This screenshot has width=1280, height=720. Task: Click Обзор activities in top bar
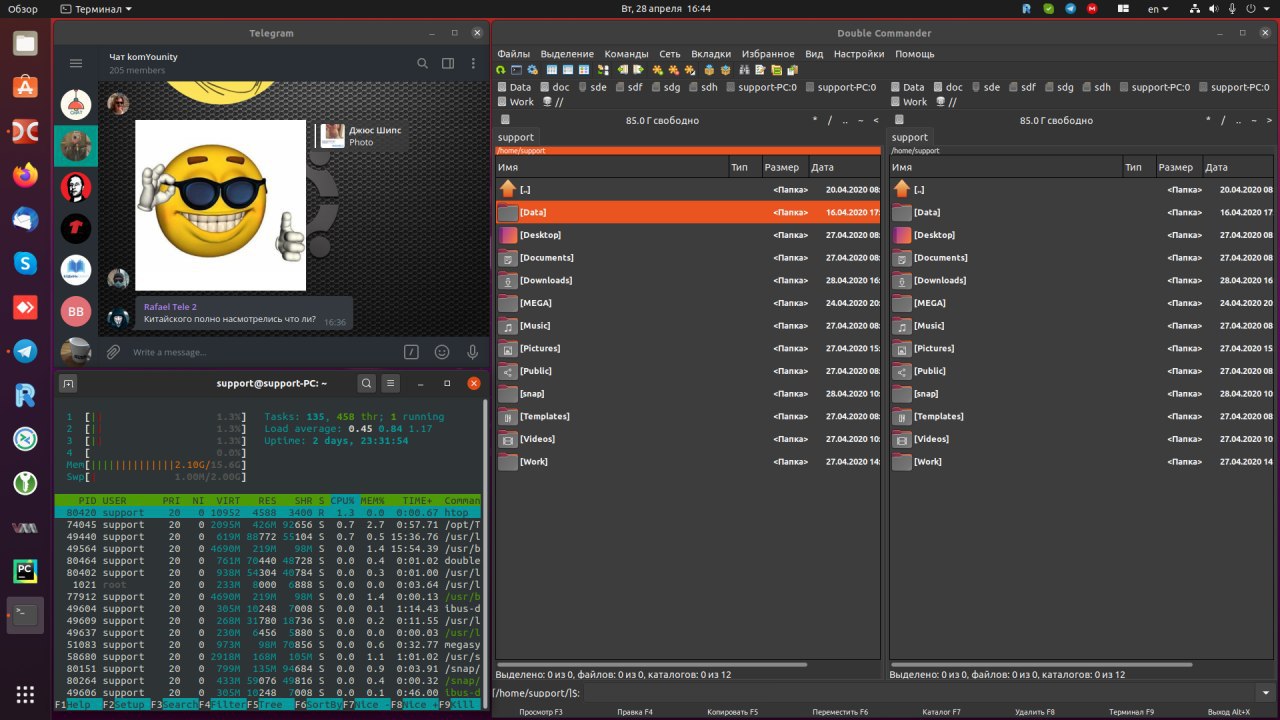[22, 8]
